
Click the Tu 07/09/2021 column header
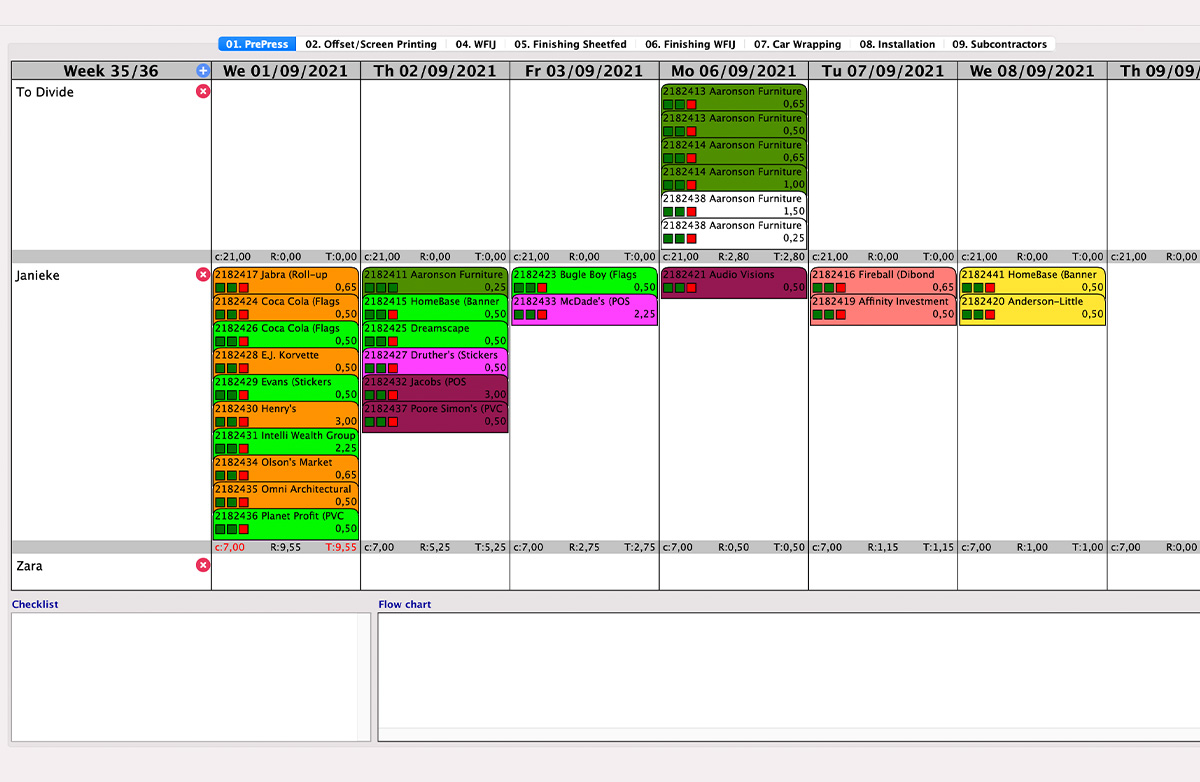[883, 71]
